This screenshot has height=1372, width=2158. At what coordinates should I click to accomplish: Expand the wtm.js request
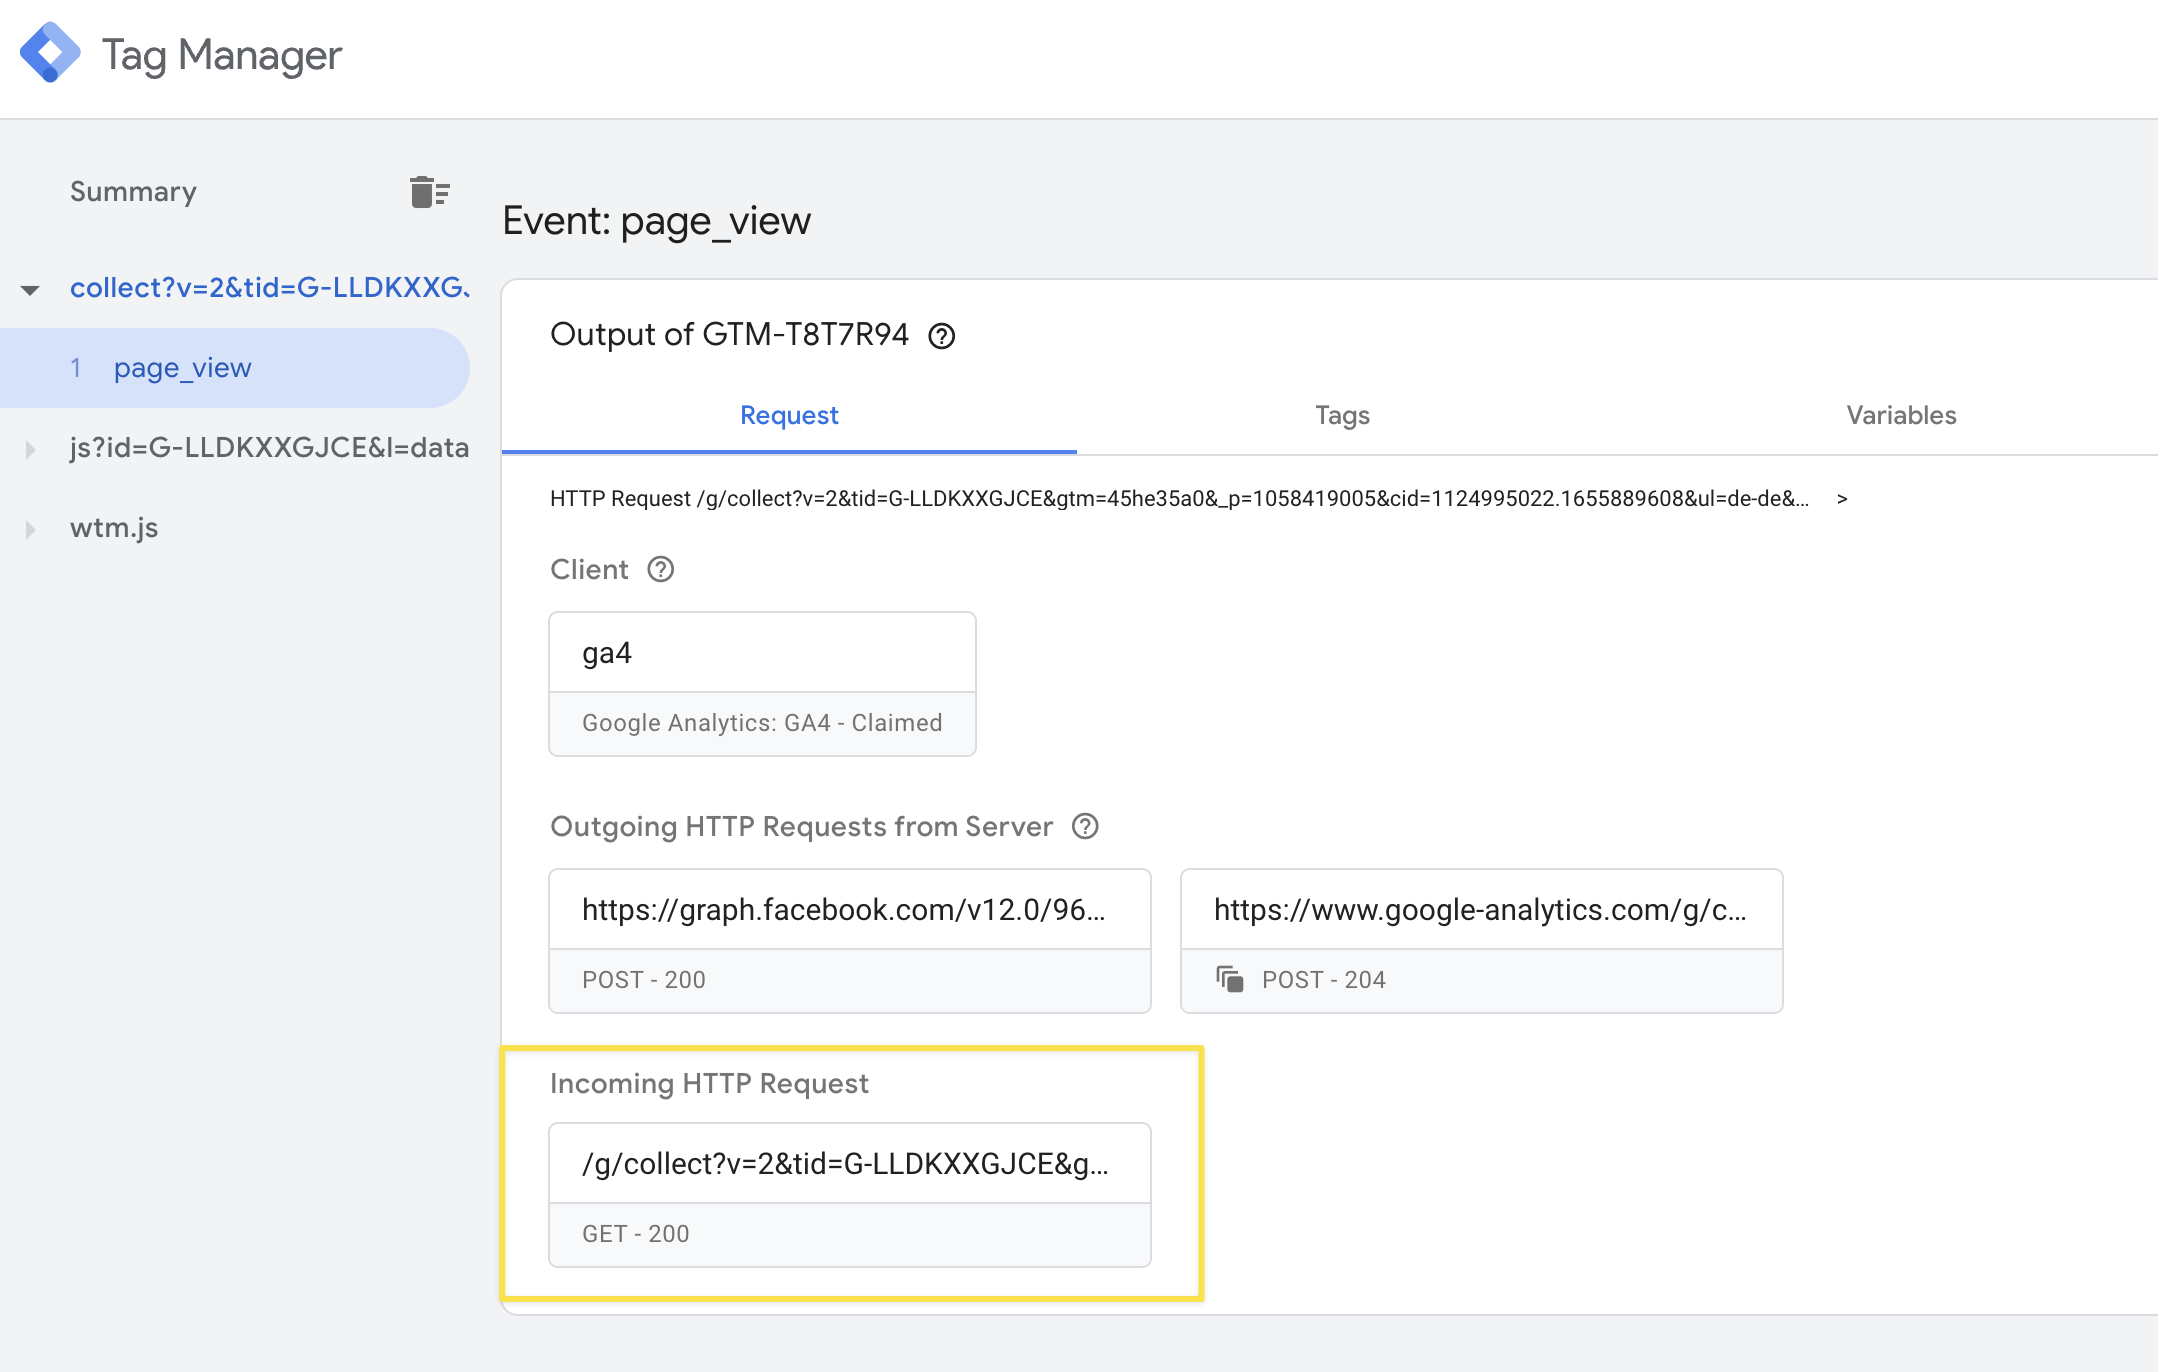[30, 529]
